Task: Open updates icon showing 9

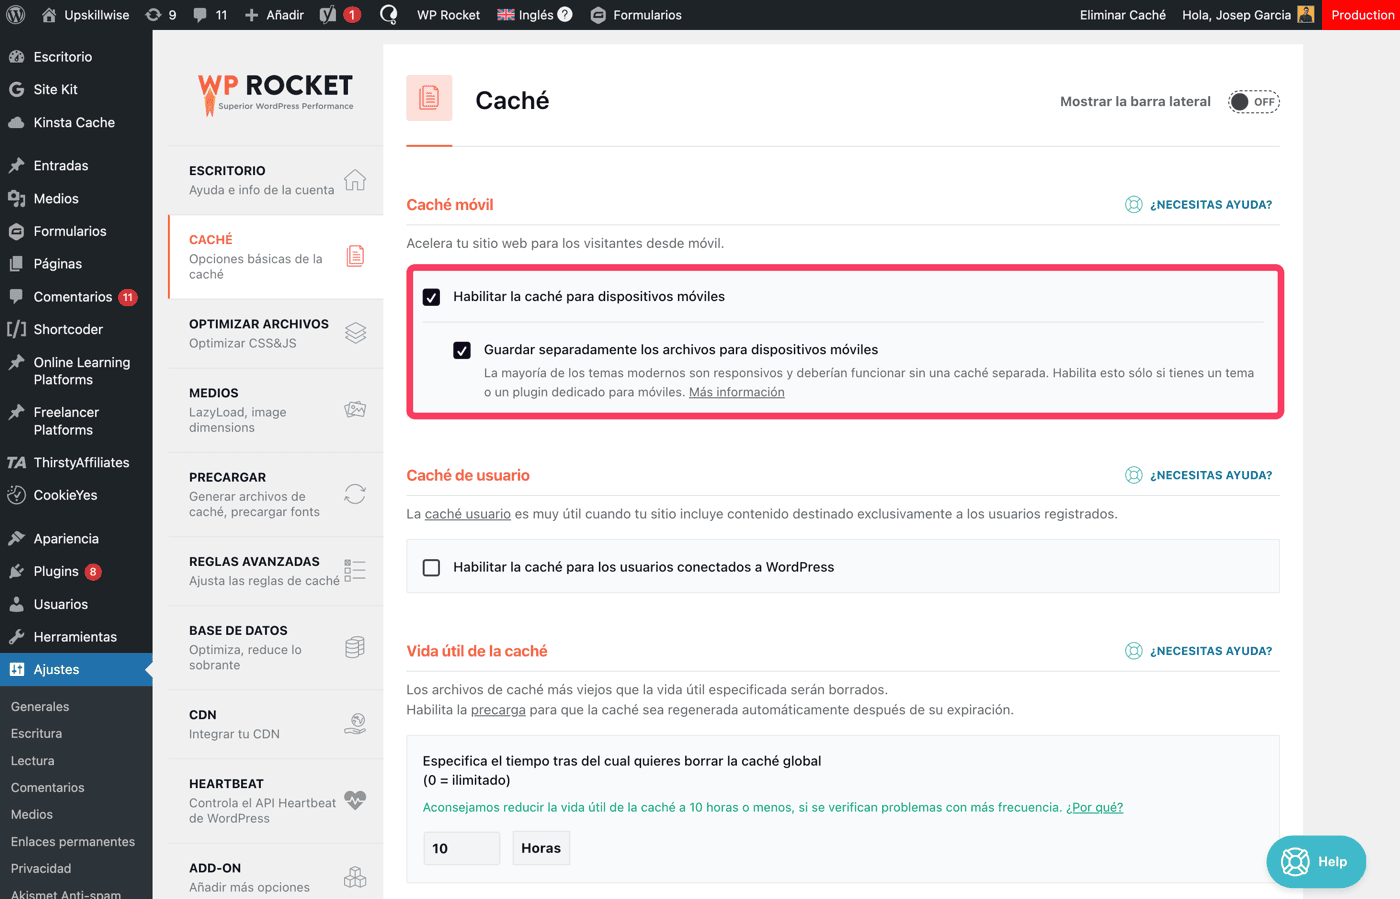Action: [x=153, y=15]
